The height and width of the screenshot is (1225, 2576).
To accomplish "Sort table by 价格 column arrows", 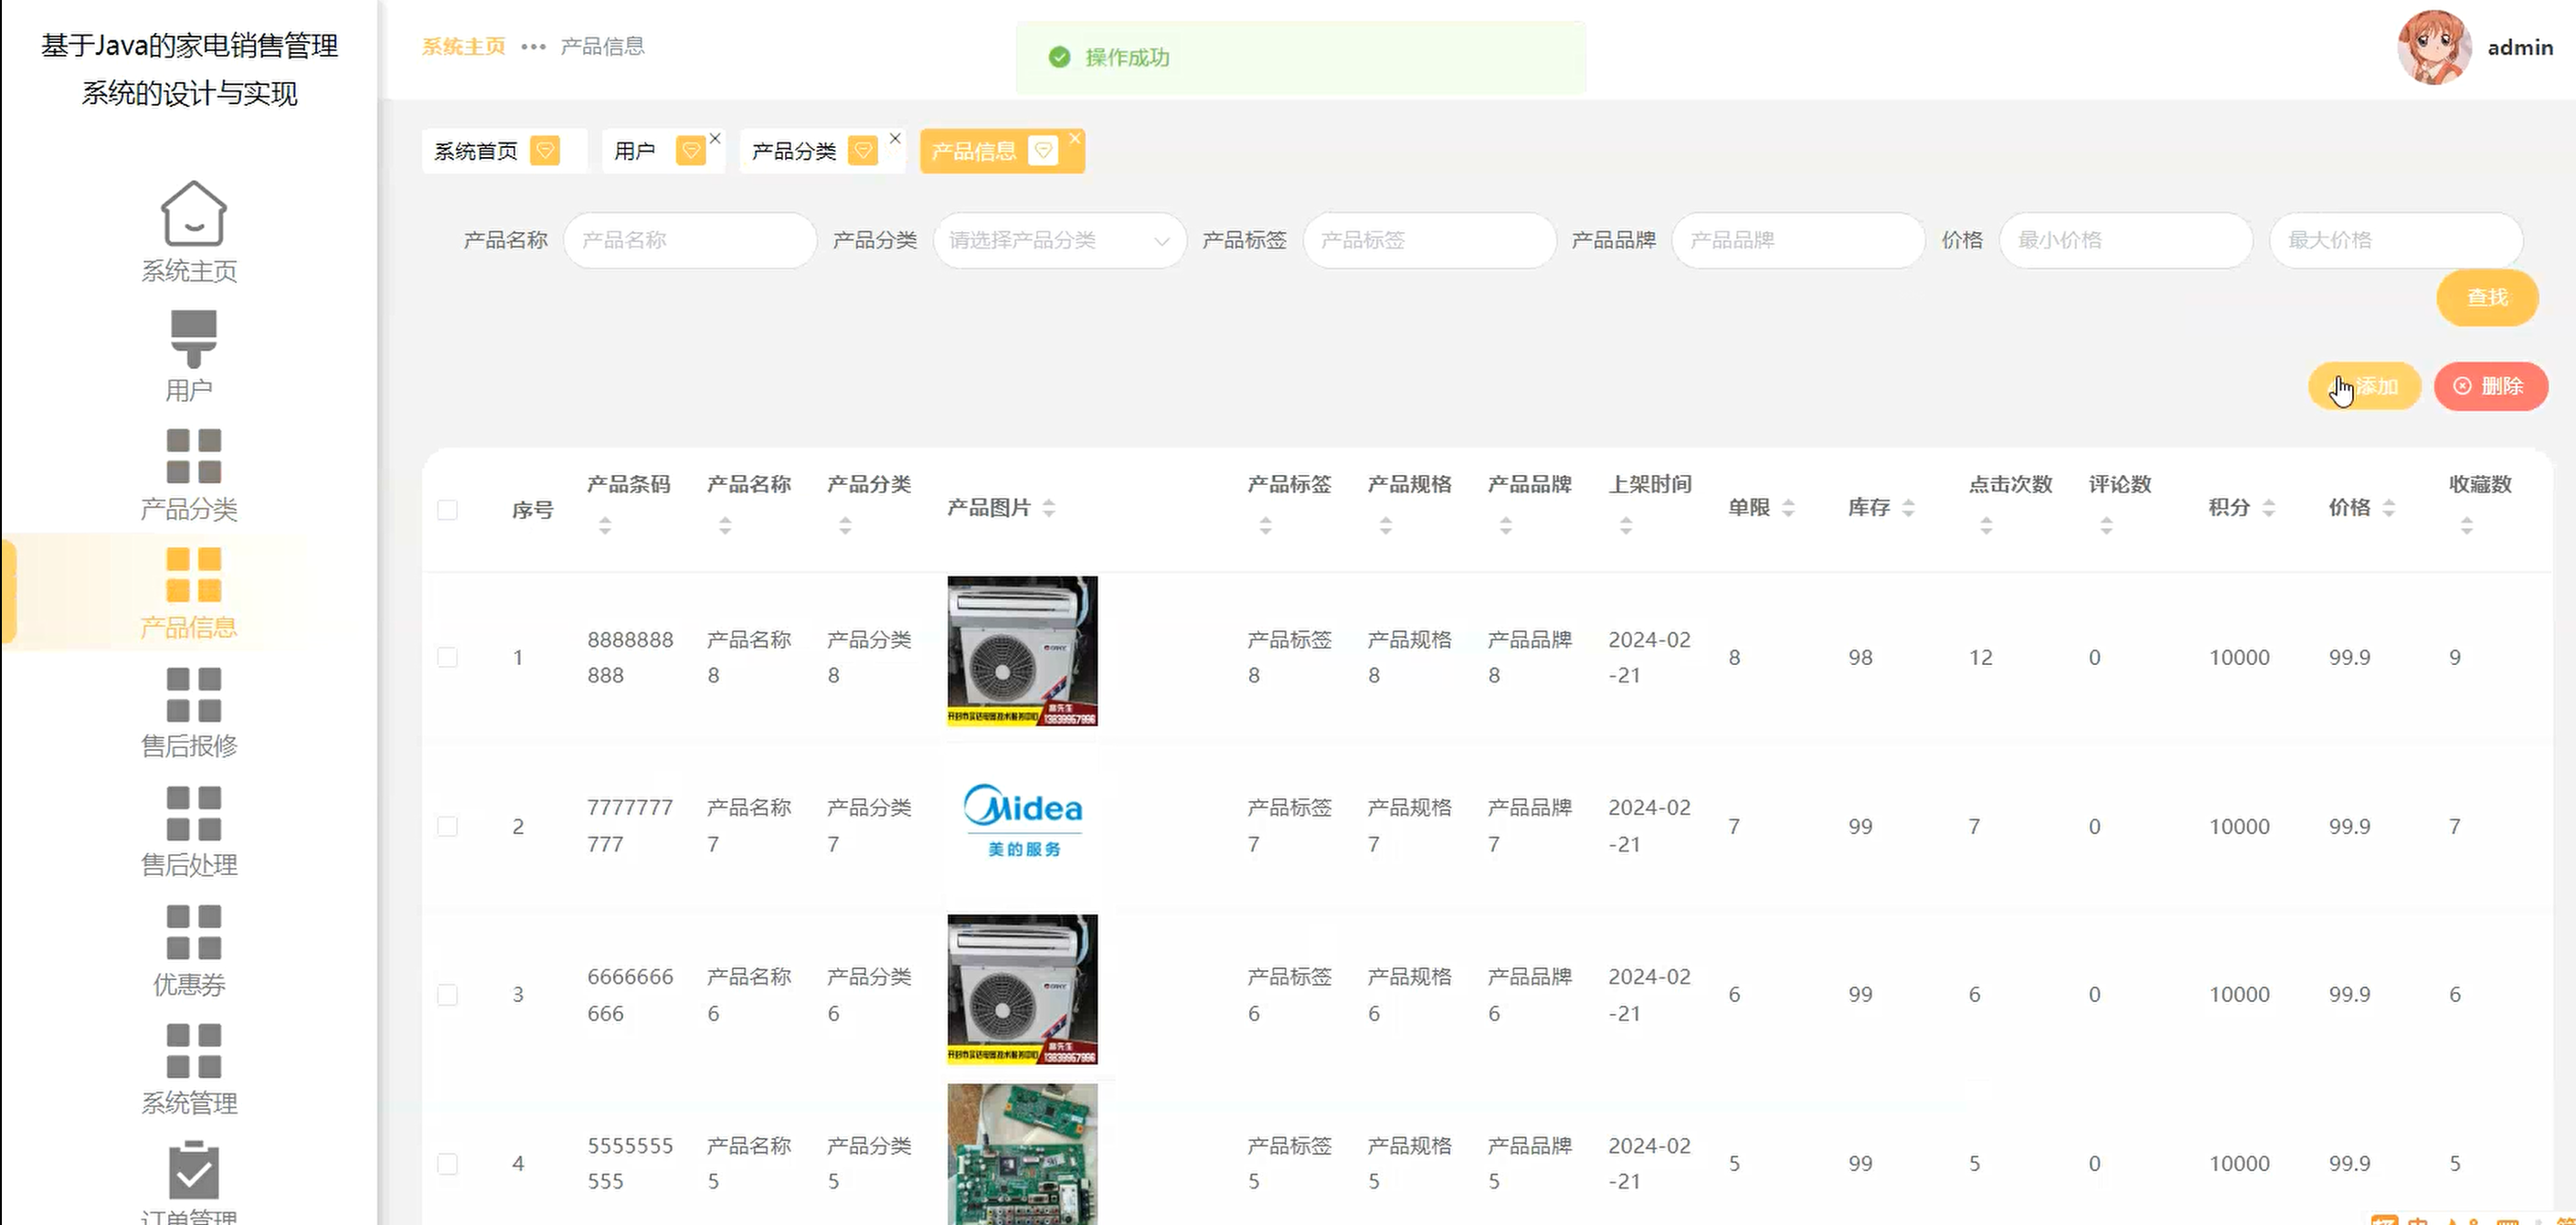I will tap(2388, 508).
